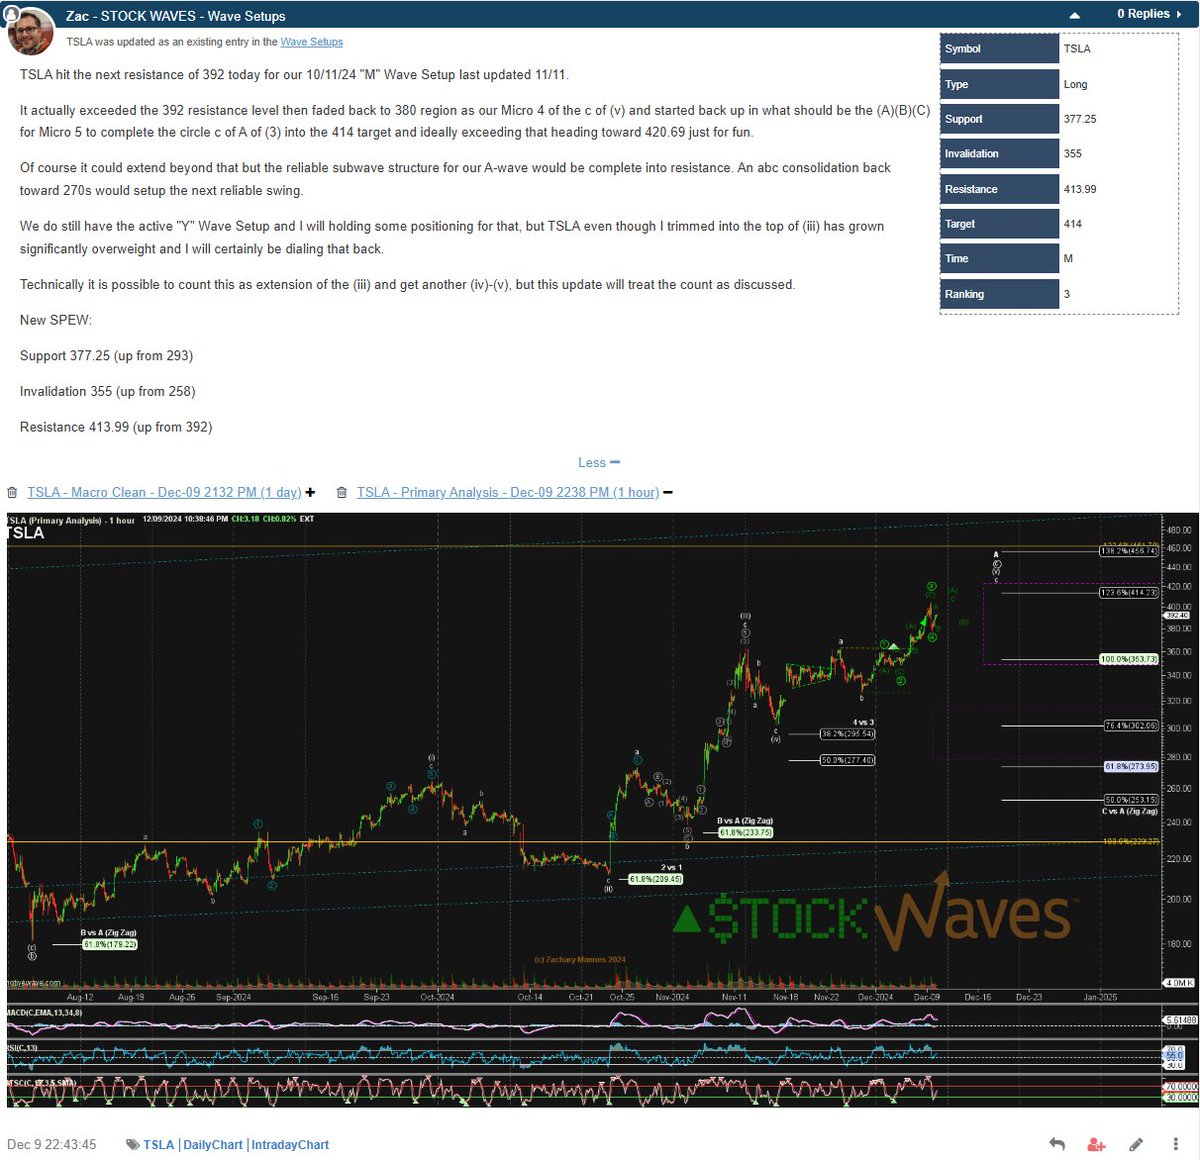Viewport: 1200px width, 1160px height.
Task: Open the TSLA ticker tag link
Action: point(158,1144)
